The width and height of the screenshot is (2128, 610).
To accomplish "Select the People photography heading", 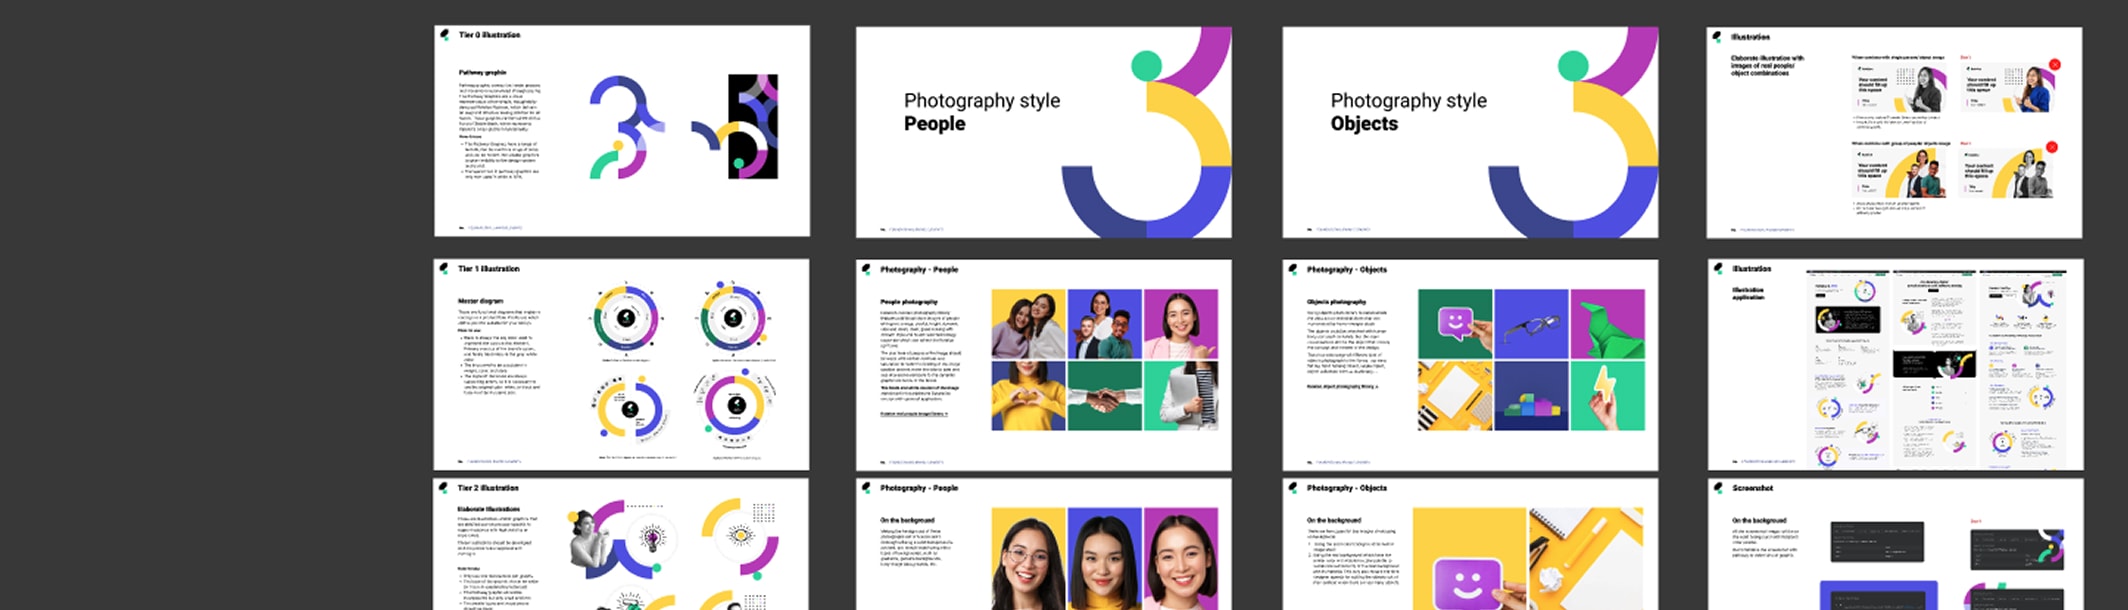I will pyautogui.click(x=909, y=301).
